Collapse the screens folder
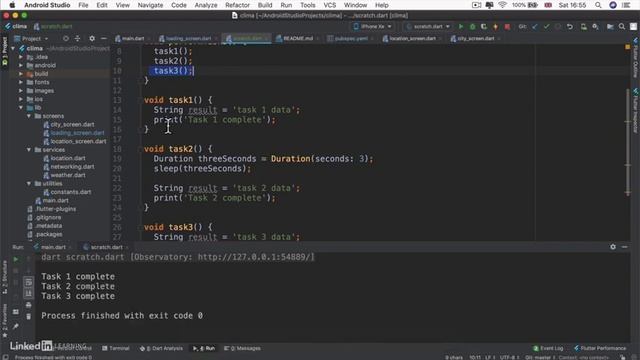Image resolution: width=640 pixels, height=360 pixels. pos(29,116)
